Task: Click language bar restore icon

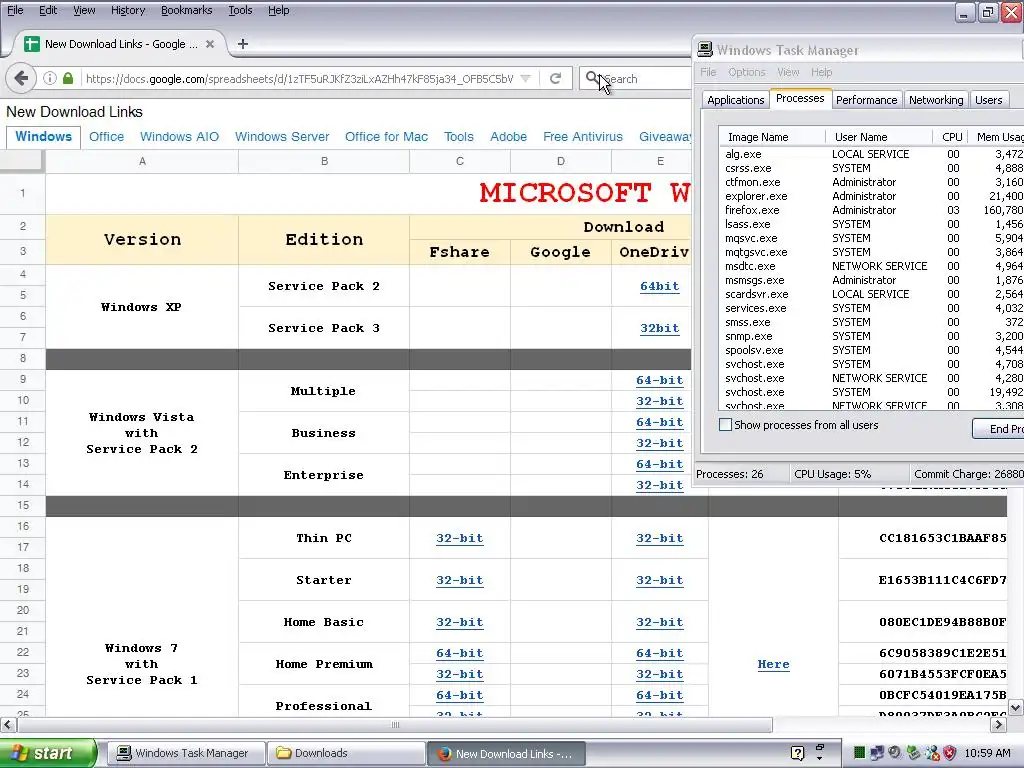Action: [x=820, y=746]
